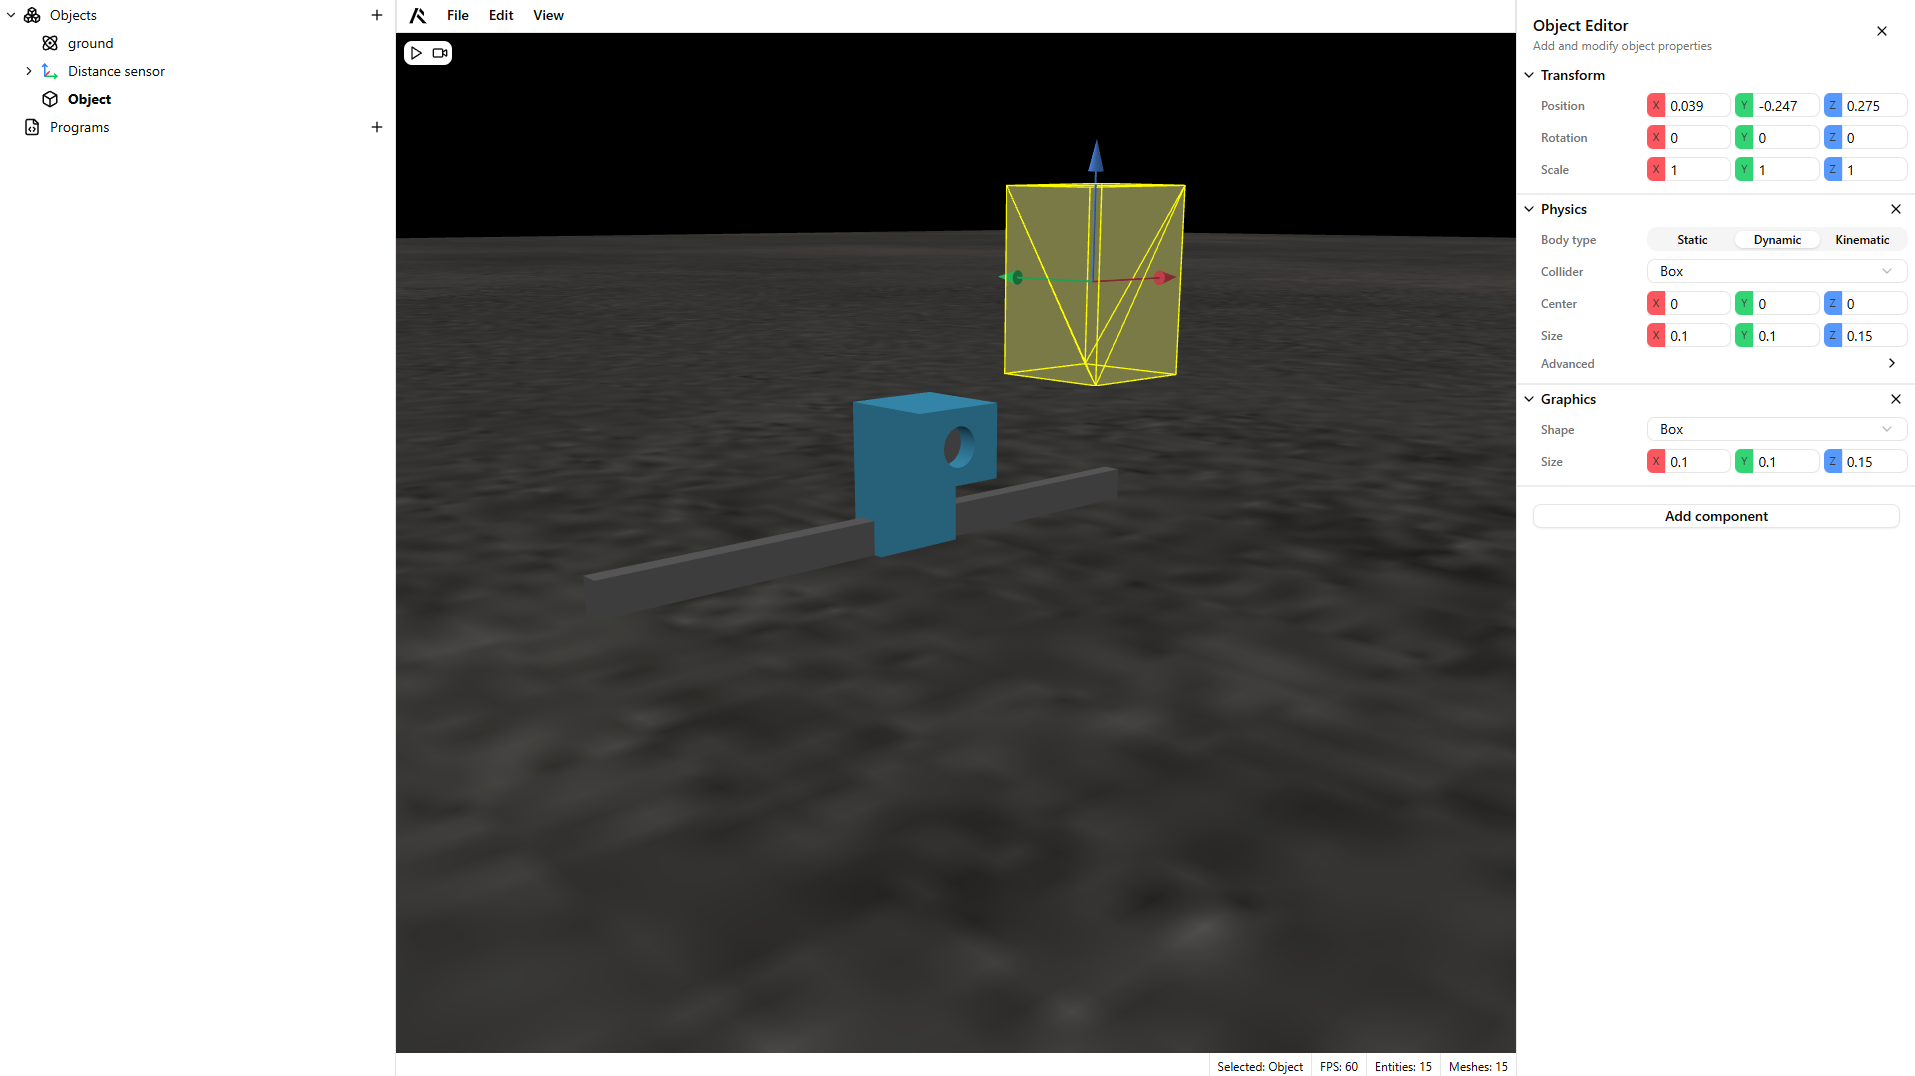The width and height of the screenshot is (1915, 1076).
Task: Click the camera icon in viewport toolbar
Action: (x=440, y=53)
